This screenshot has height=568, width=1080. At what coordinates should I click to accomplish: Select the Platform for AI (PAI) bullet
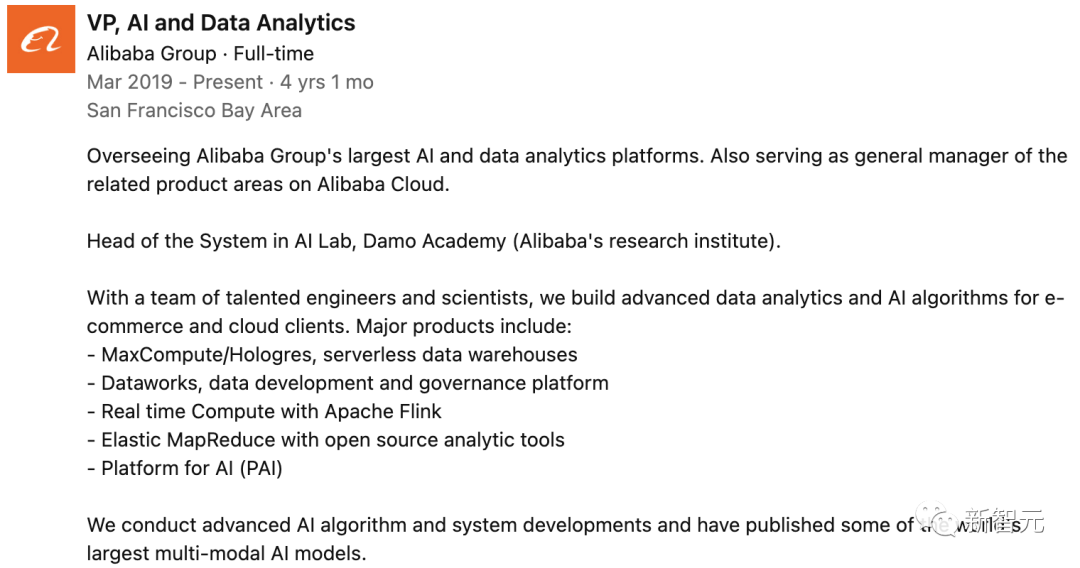185,468
